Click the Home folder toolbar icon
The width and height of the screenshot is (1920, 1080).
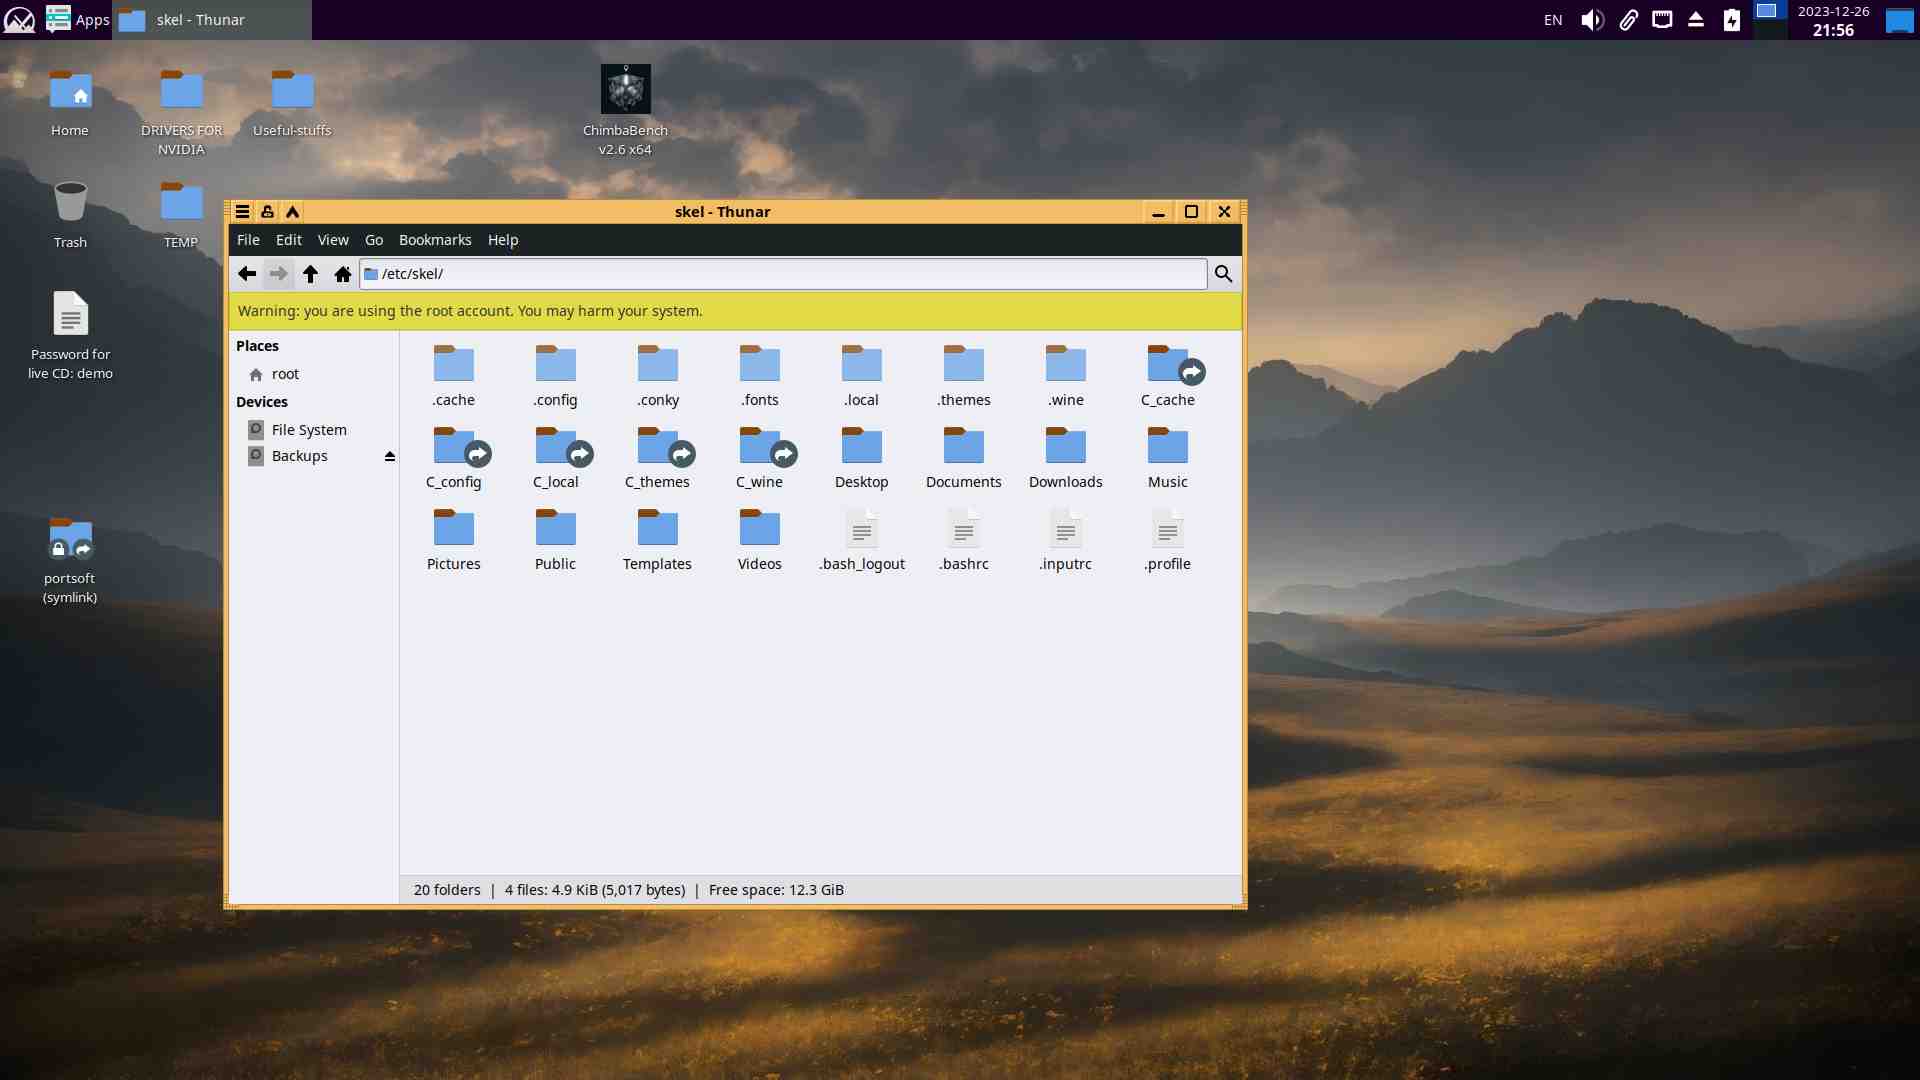click(x=343, y=274)
